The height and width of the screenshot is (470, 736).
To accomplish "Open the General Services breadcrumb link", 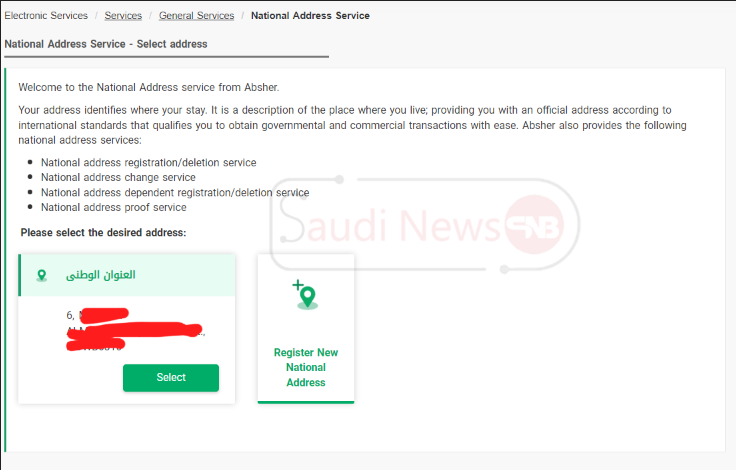I will [196, 15].
